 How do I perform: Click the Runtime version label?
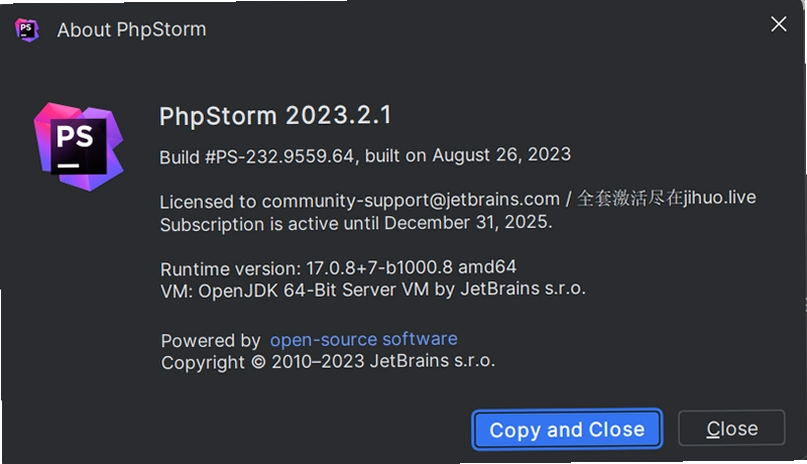point(231,269)
